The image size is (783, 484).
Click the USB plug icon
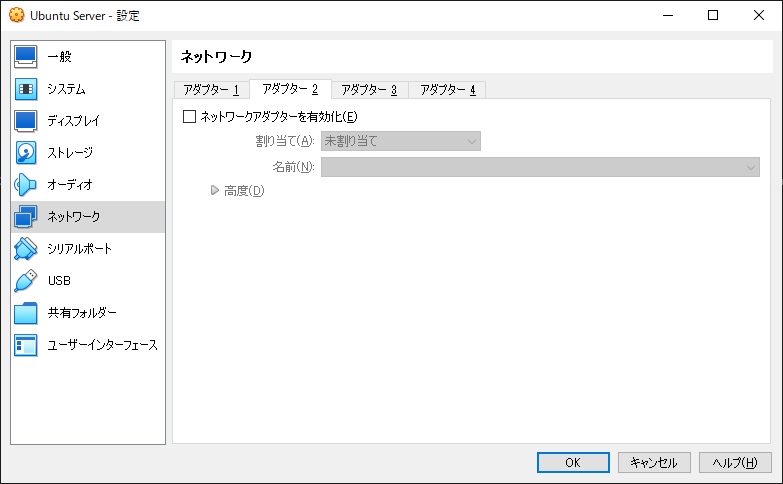click(25, 281)
